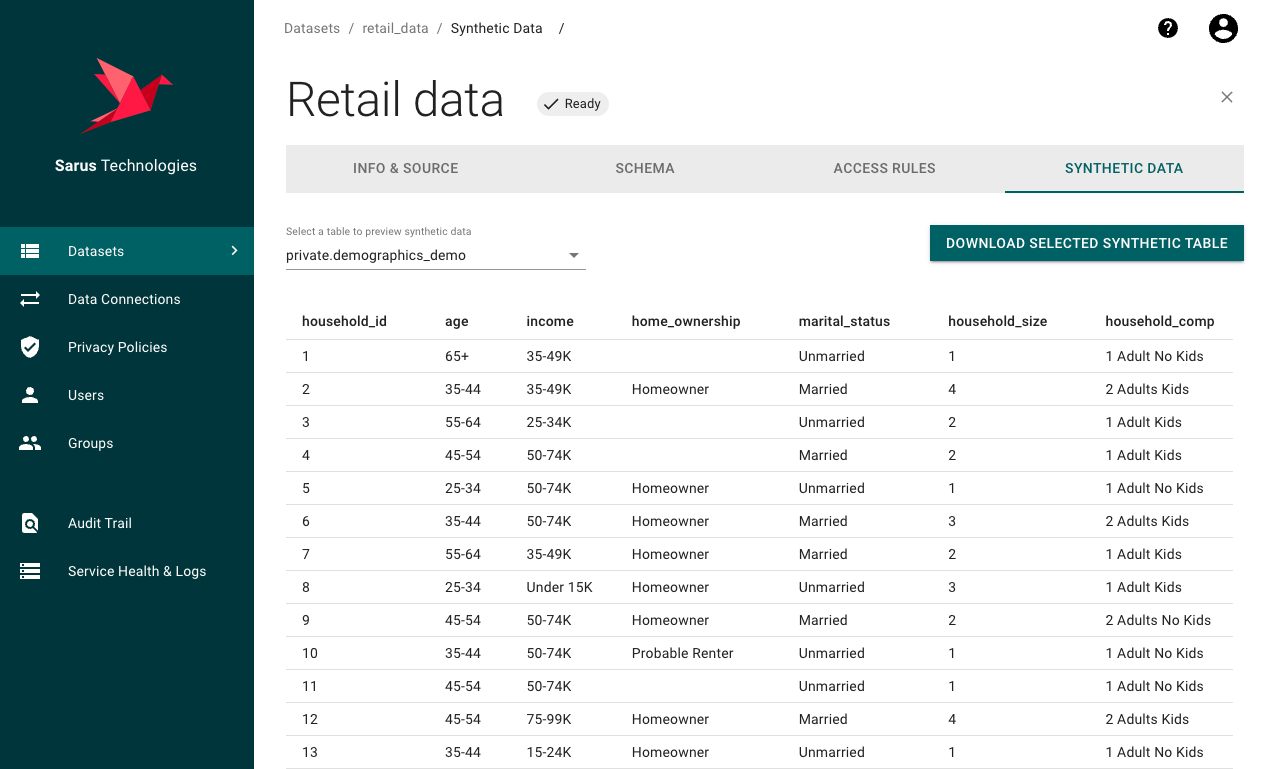Click the Audit Trail magnifier icon
Screen dimensions: 1272x769
(30, 523)
